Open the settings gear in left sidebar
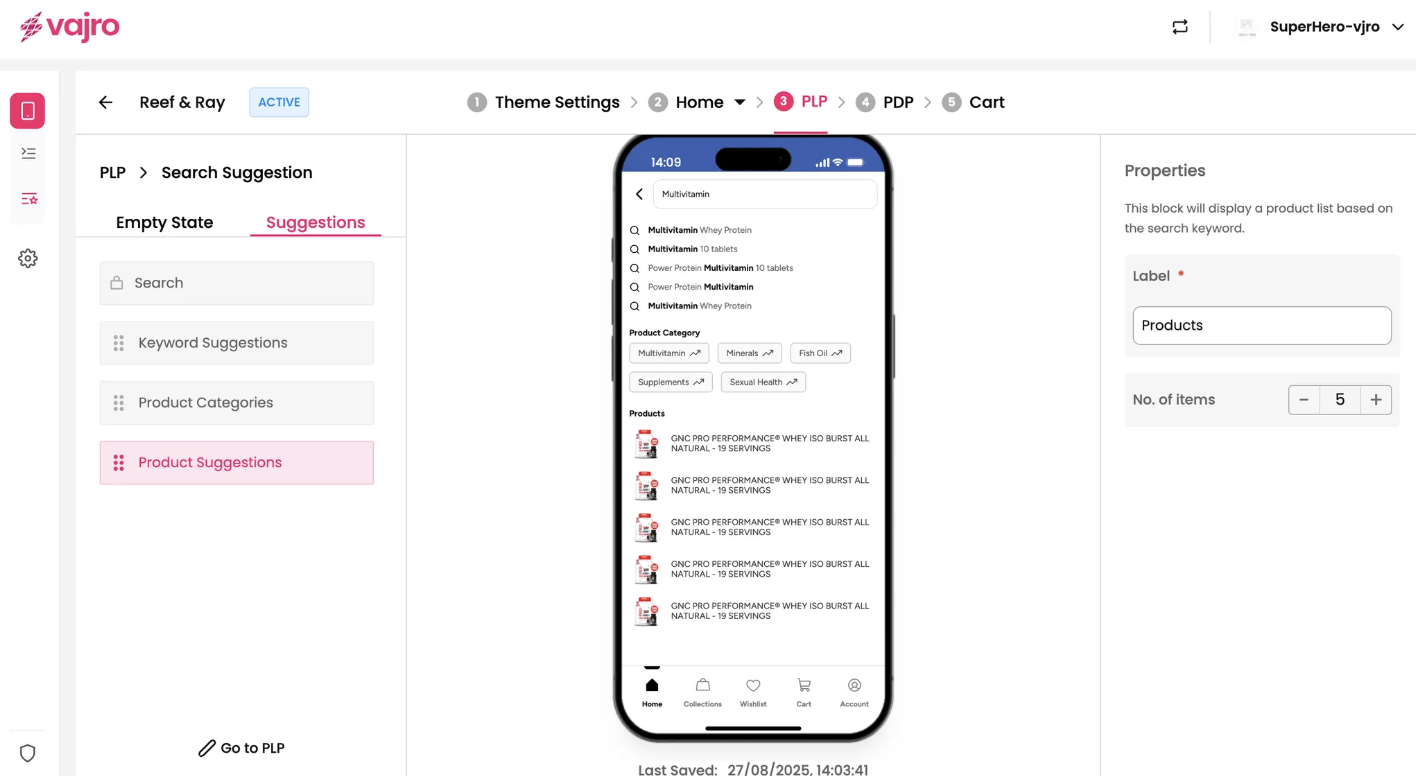Viewport: 1416px width, 776px height. point(28,258)
